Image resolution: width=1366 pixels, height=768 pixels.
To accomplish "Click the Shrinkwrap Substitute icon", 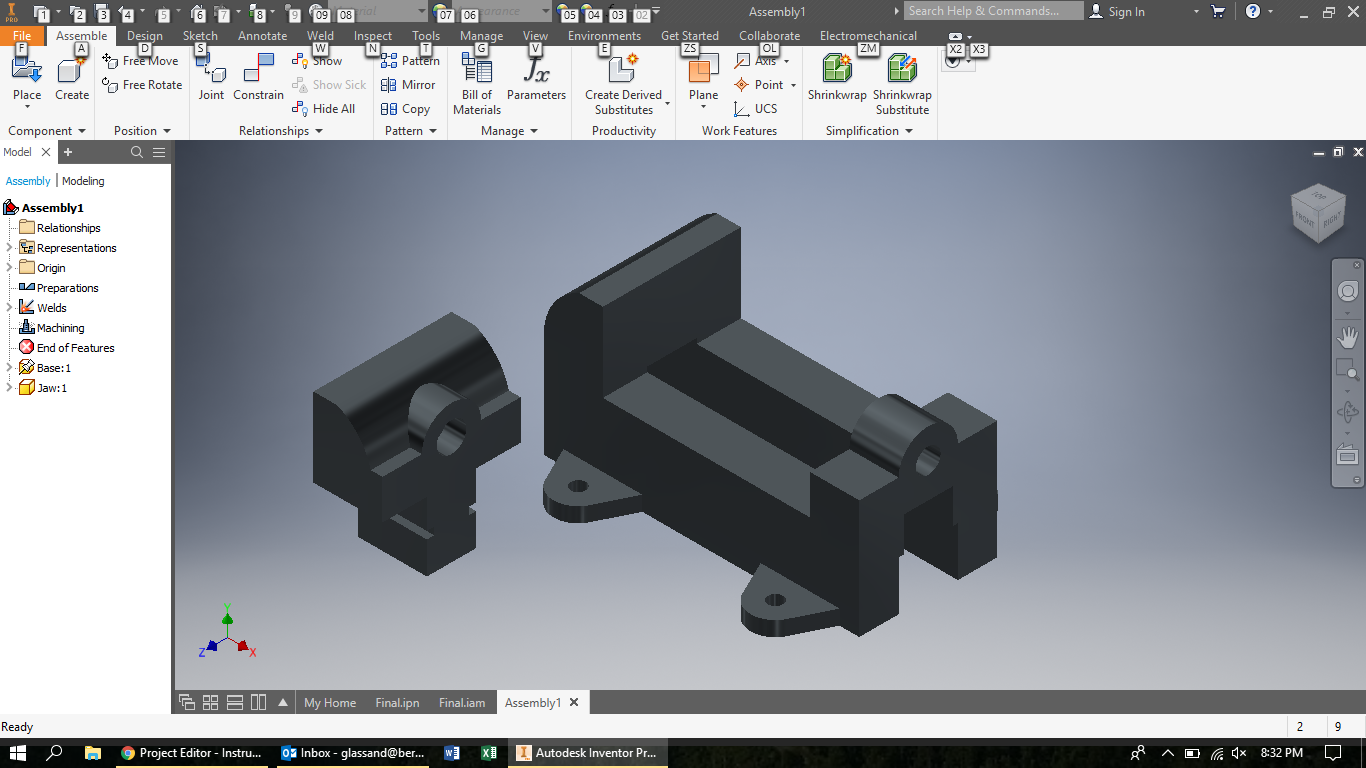I will click(902, 70).
